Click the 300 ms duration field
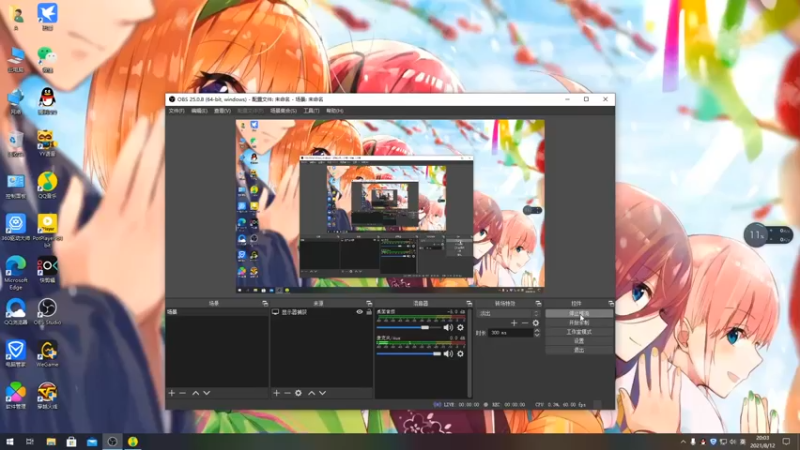Image resolution: width=800 pixels, height=450 pixels. coord(510,333)
